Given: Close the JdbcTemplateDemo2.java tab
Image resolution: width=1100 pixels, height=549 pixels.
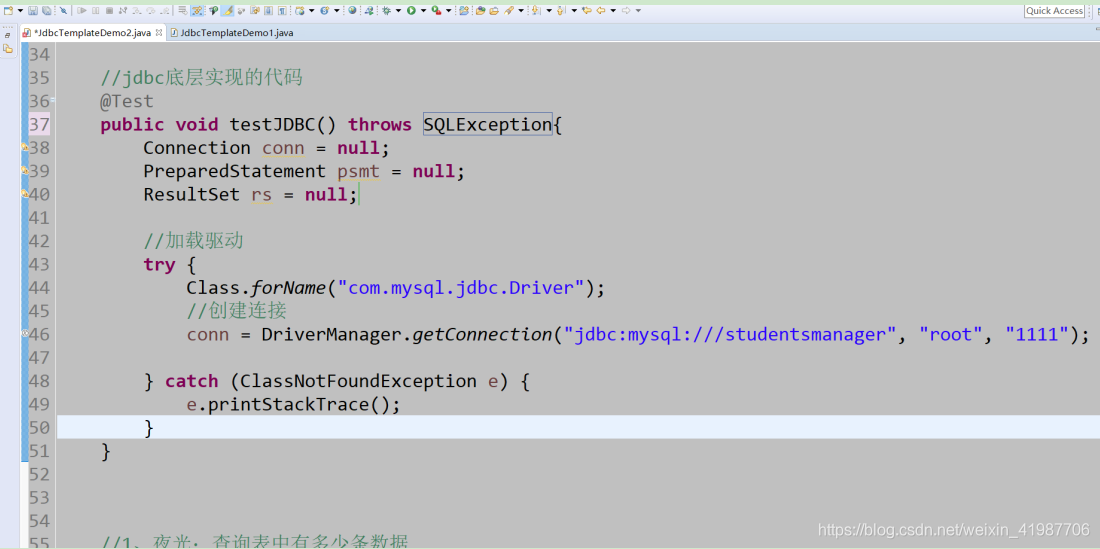Looking at the screenshot, I should 159,32.
